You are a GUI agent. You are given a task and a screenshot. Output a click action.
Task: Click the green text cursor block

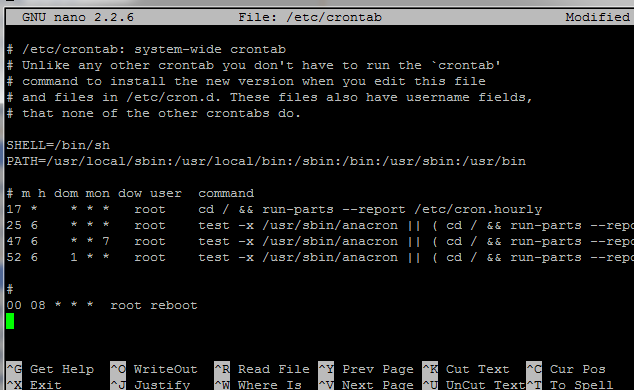point(10,321)
